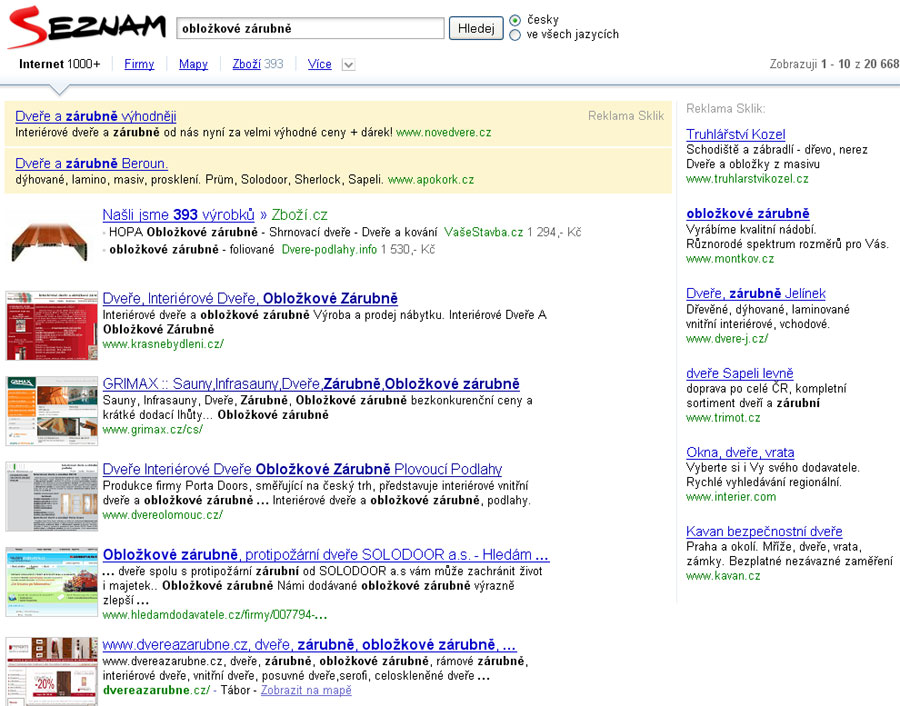The width and height of the screenshot is (900, 706).
Task: Visit www.novedvere.cz ad URL
Action: click(444, 133)
